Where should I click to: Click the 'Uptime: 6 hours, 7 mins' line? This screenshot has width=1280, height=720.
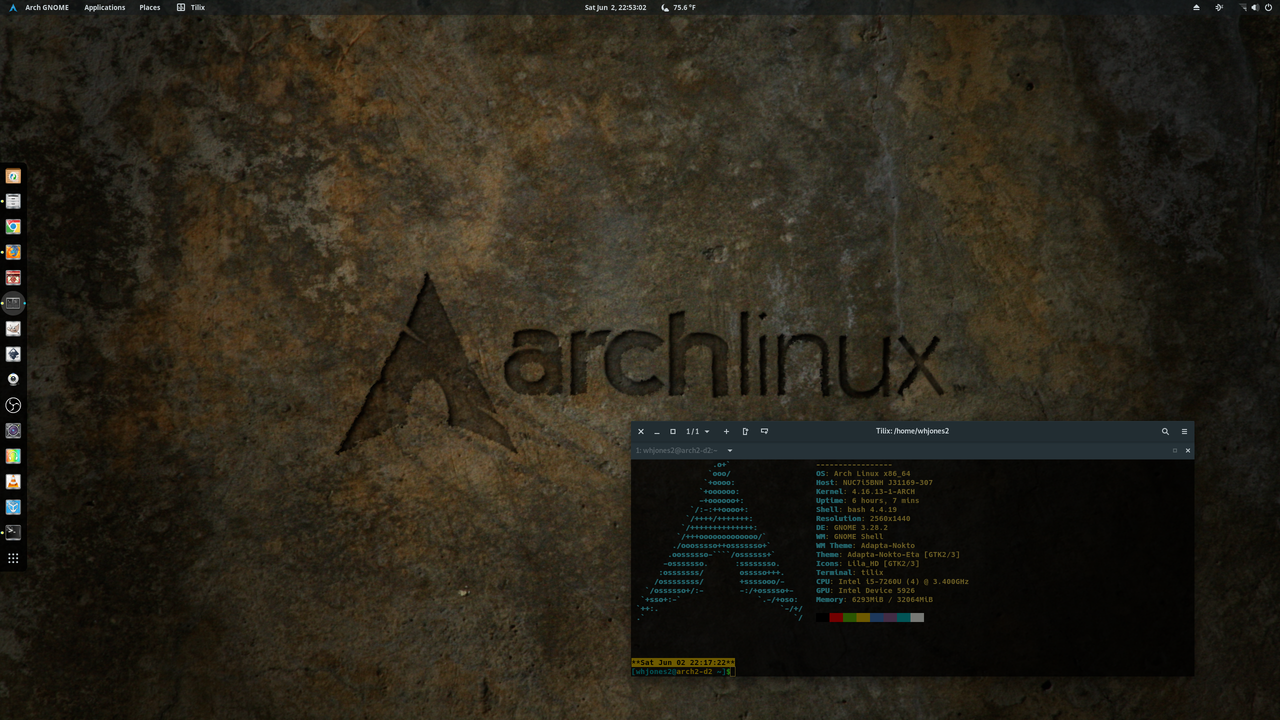click(x=867, y=501)
